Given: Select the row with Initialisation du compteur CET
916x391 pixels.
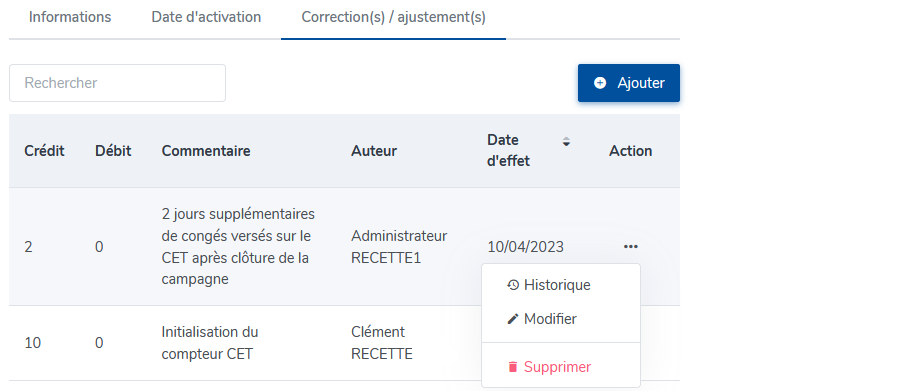Looking at the screenshot, I should 344,343.
